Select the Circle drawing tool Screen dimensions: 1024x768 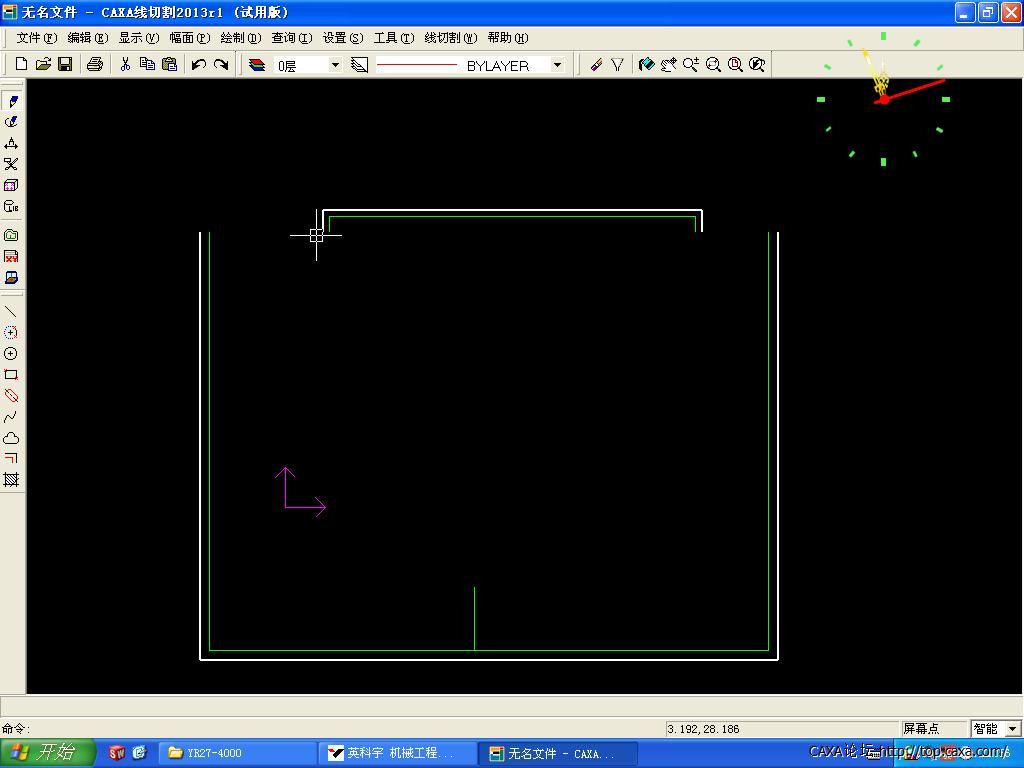(11, 354)
